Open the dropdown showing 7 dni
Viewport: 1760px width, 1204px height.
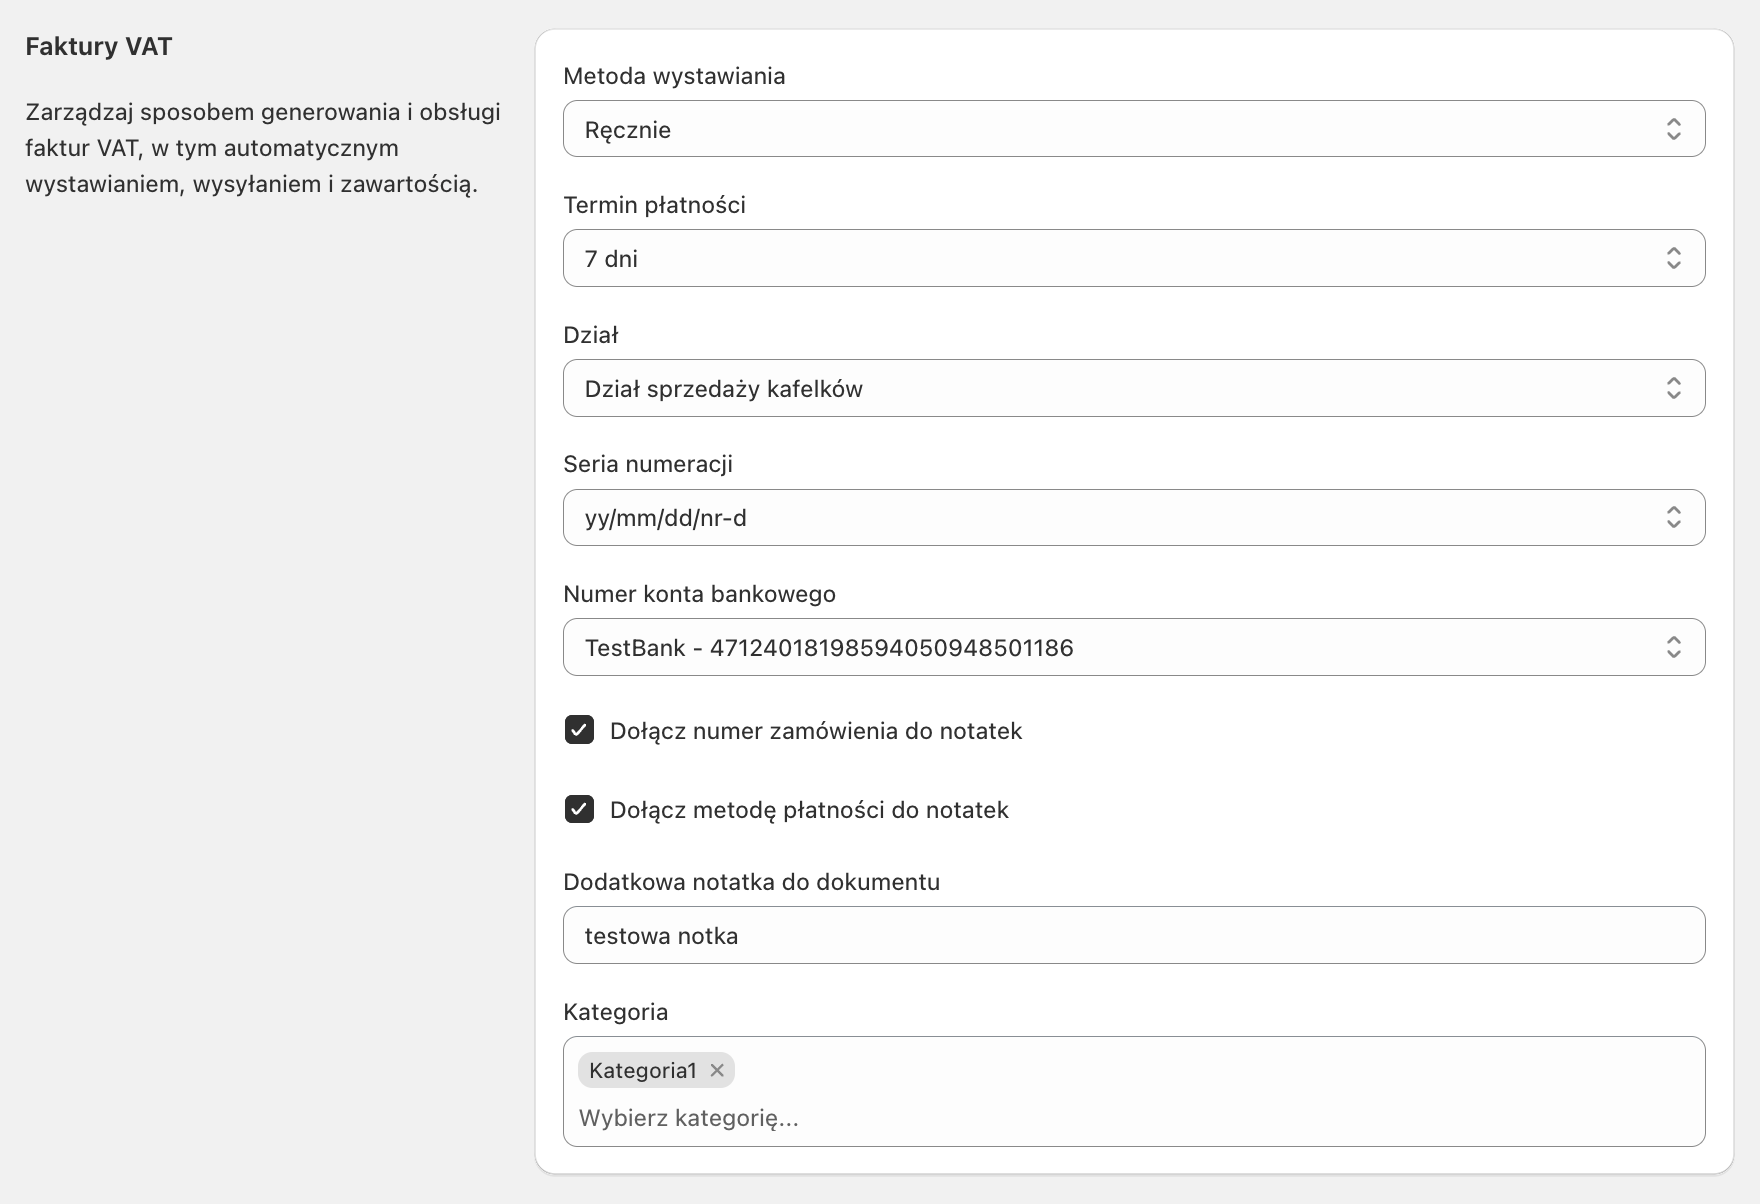click(1100, 259)
